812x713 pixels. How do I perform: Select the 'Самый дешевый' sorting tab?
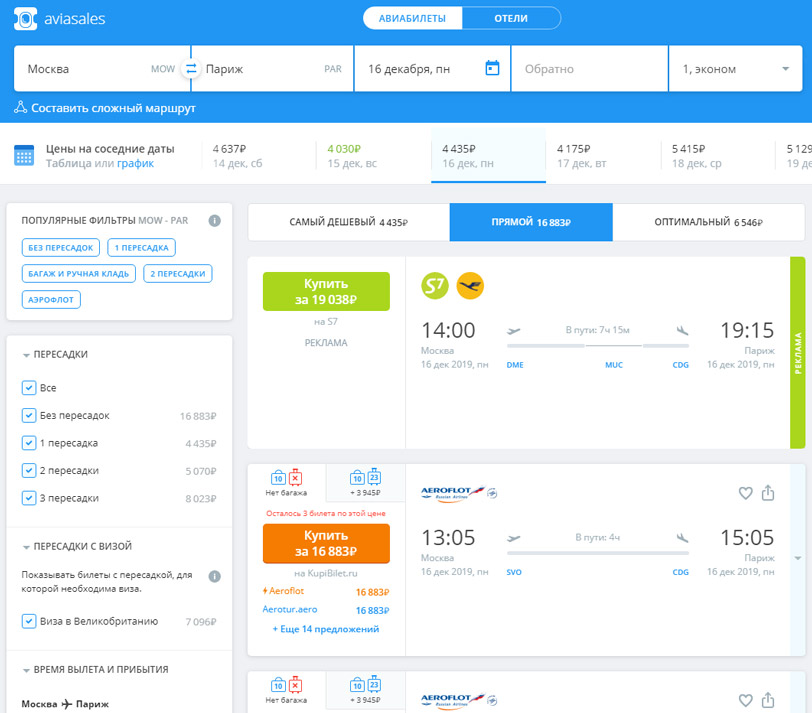(348, 222)
